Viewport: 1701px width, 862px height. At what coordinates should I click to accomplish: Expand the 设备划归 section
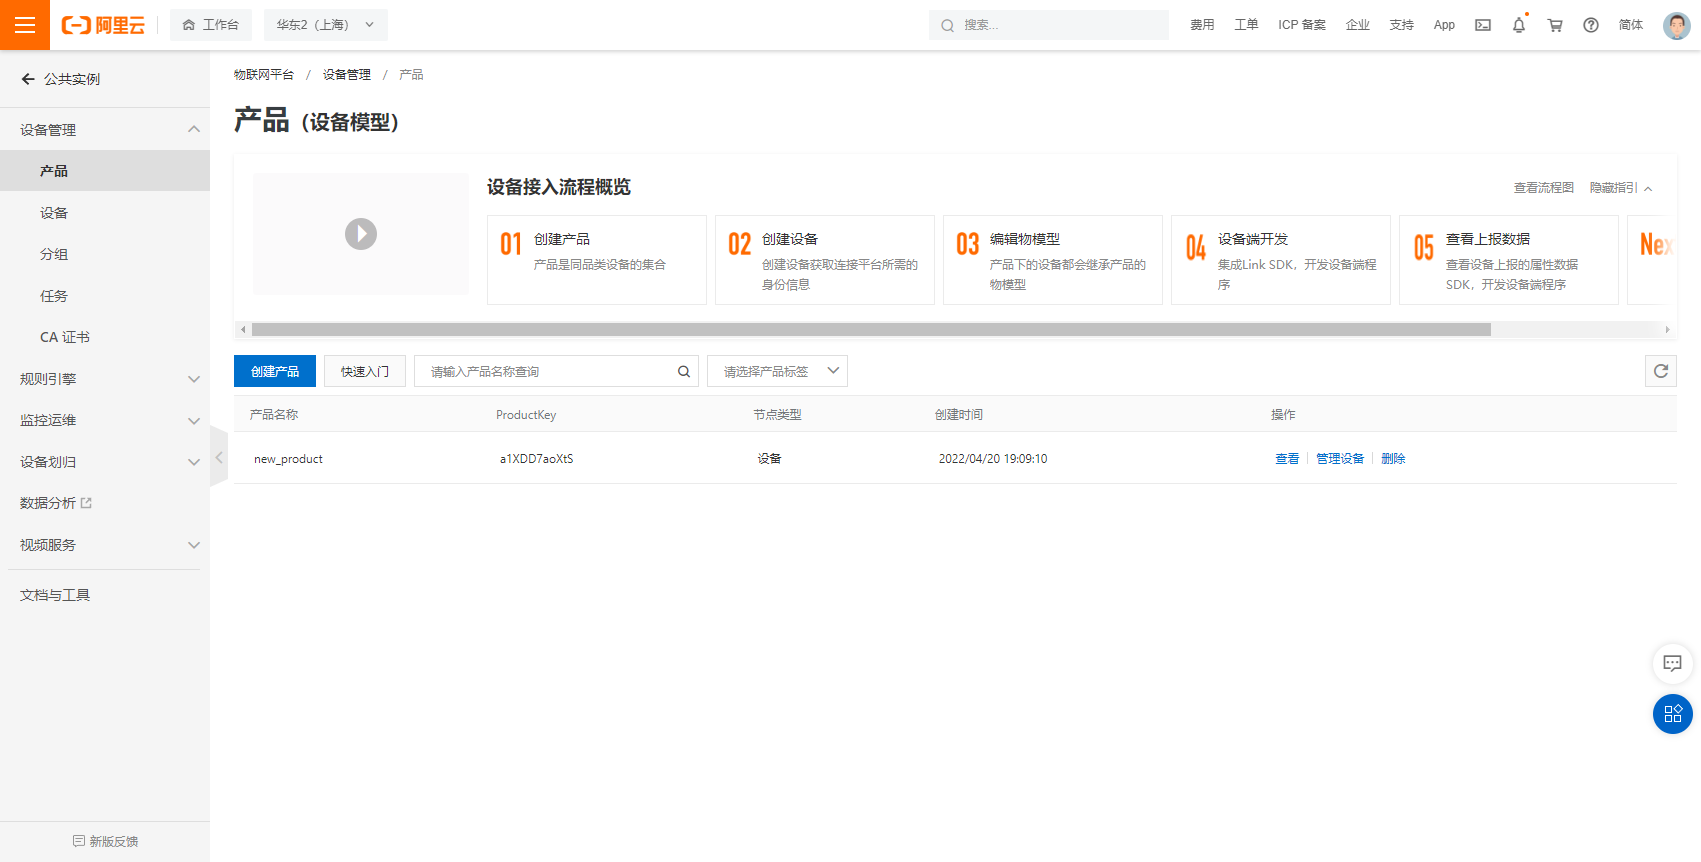(105, 462)
